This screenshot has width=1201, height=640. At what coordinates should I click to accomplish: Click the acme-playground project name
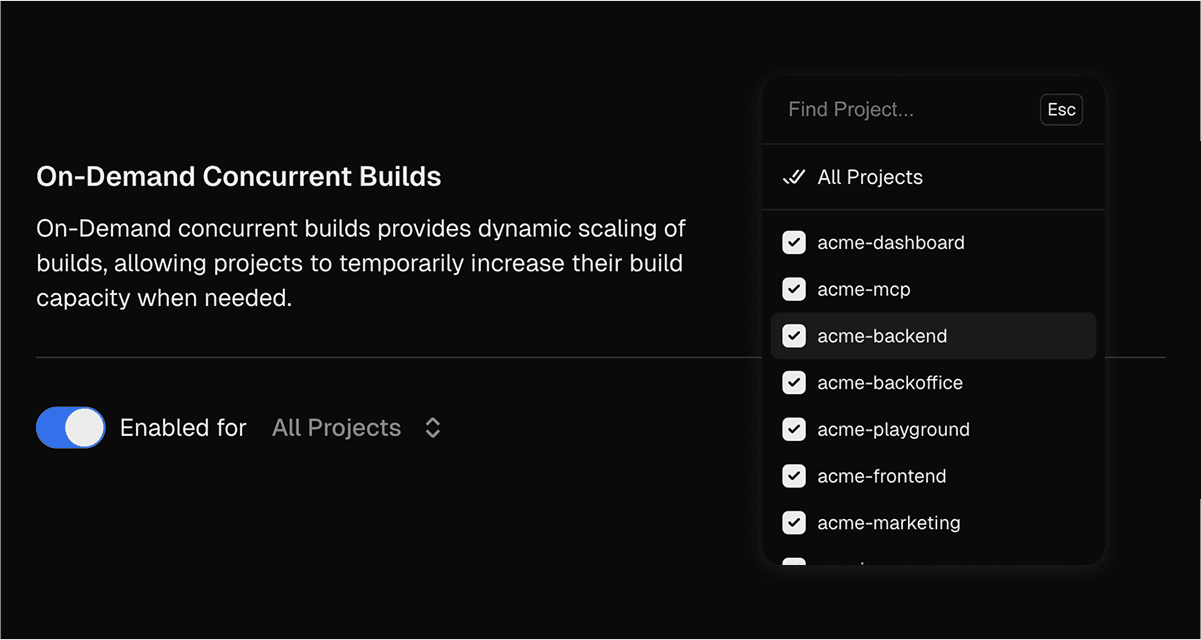(893, 429)
